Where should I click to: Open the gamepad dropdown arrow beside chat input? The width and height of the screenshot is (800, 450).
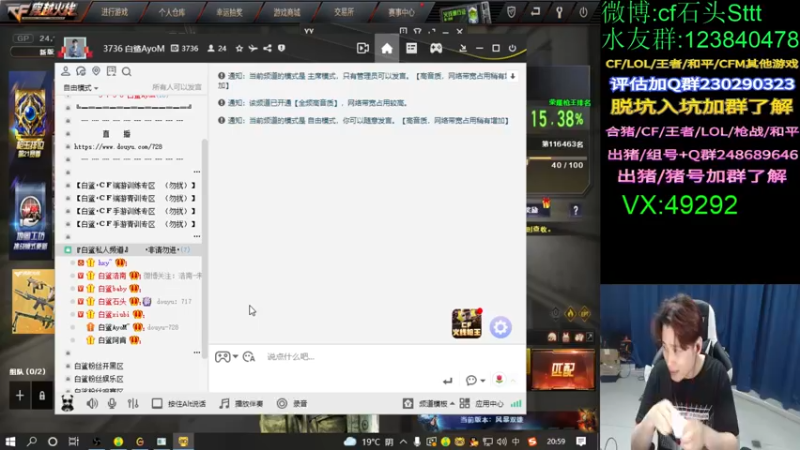tap(235, 357)
